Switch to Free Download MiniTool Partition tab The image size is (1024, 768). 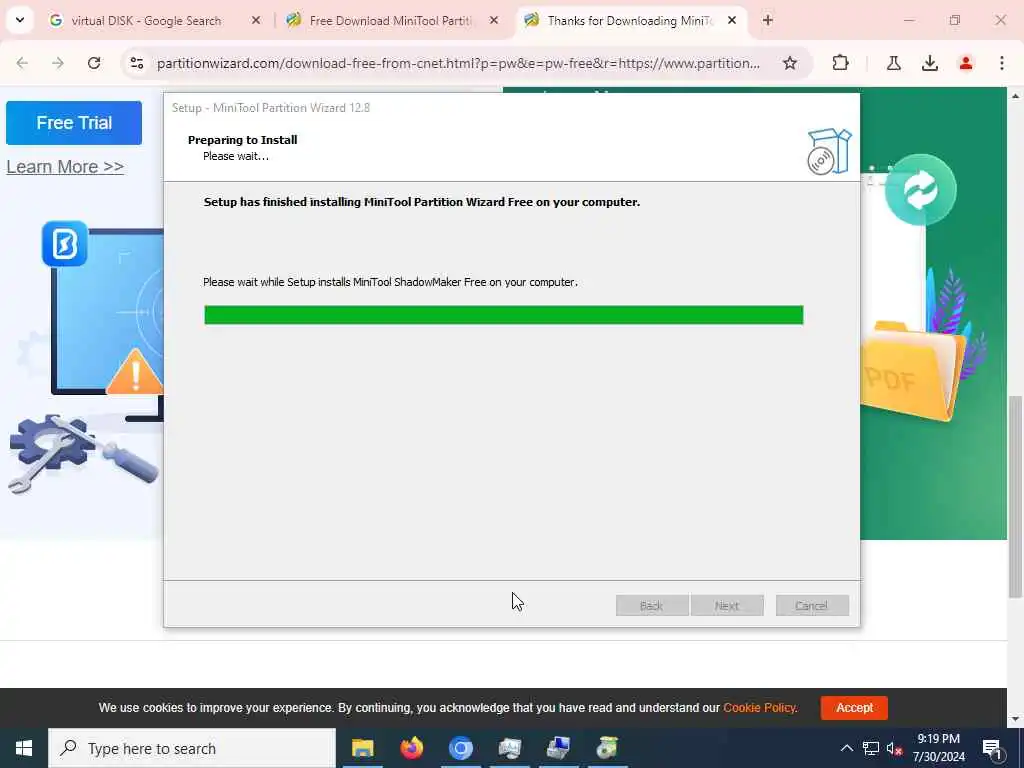[392, 21]
